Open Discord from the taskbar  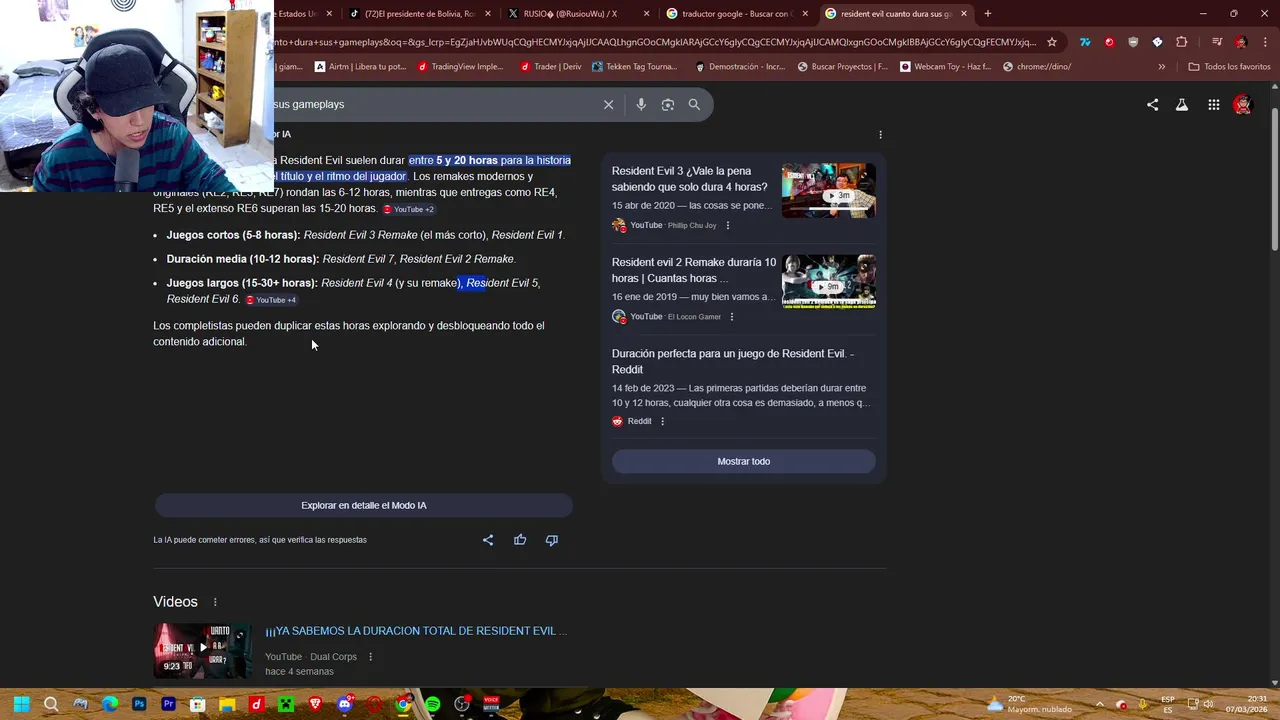(345, 704)
